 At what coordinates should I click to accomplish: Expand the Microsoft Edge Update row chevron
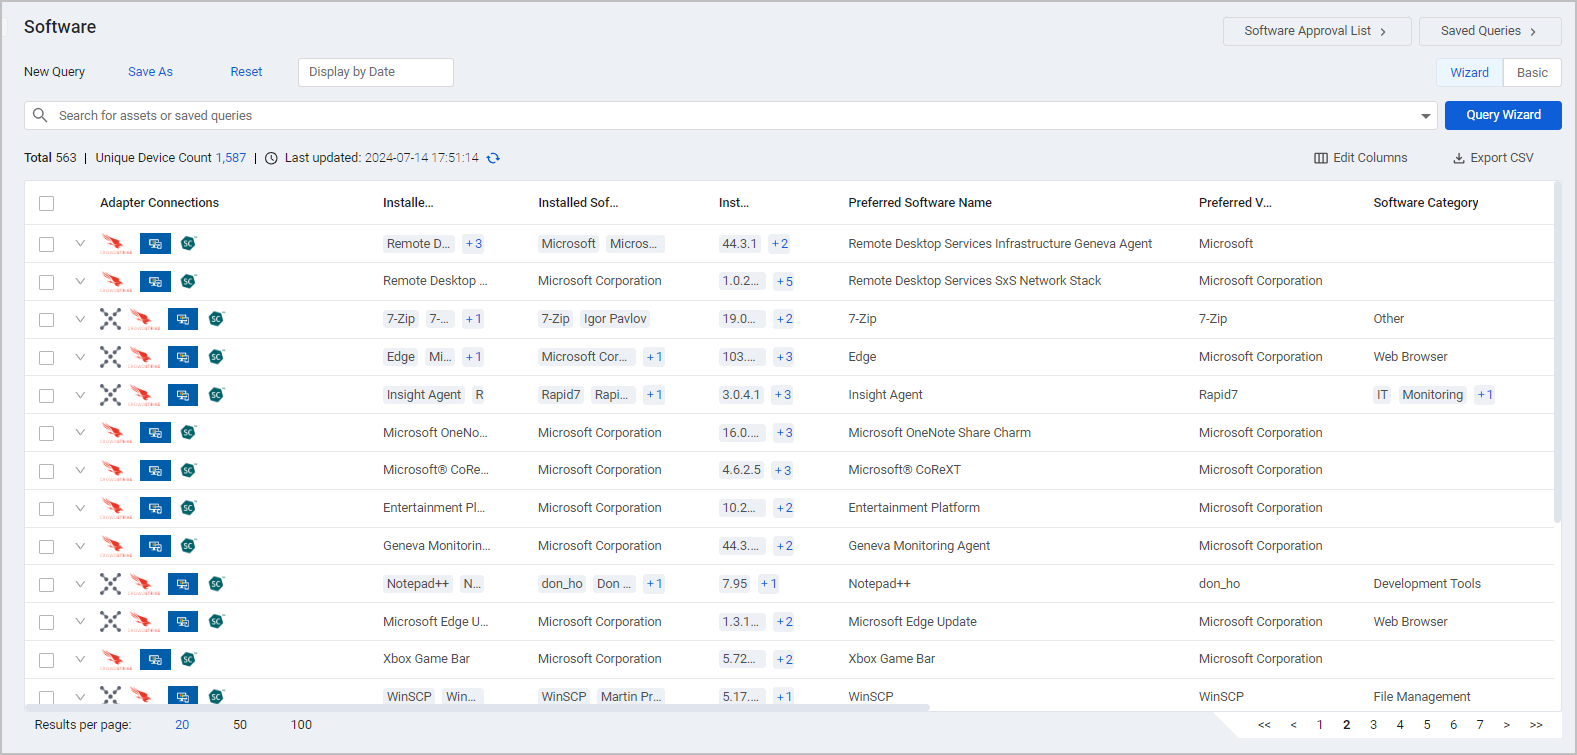80,621
